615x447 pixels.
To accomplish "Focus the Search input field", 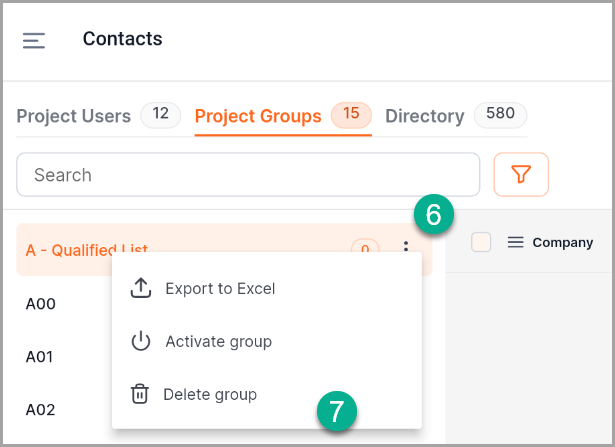I will (248, 175).
